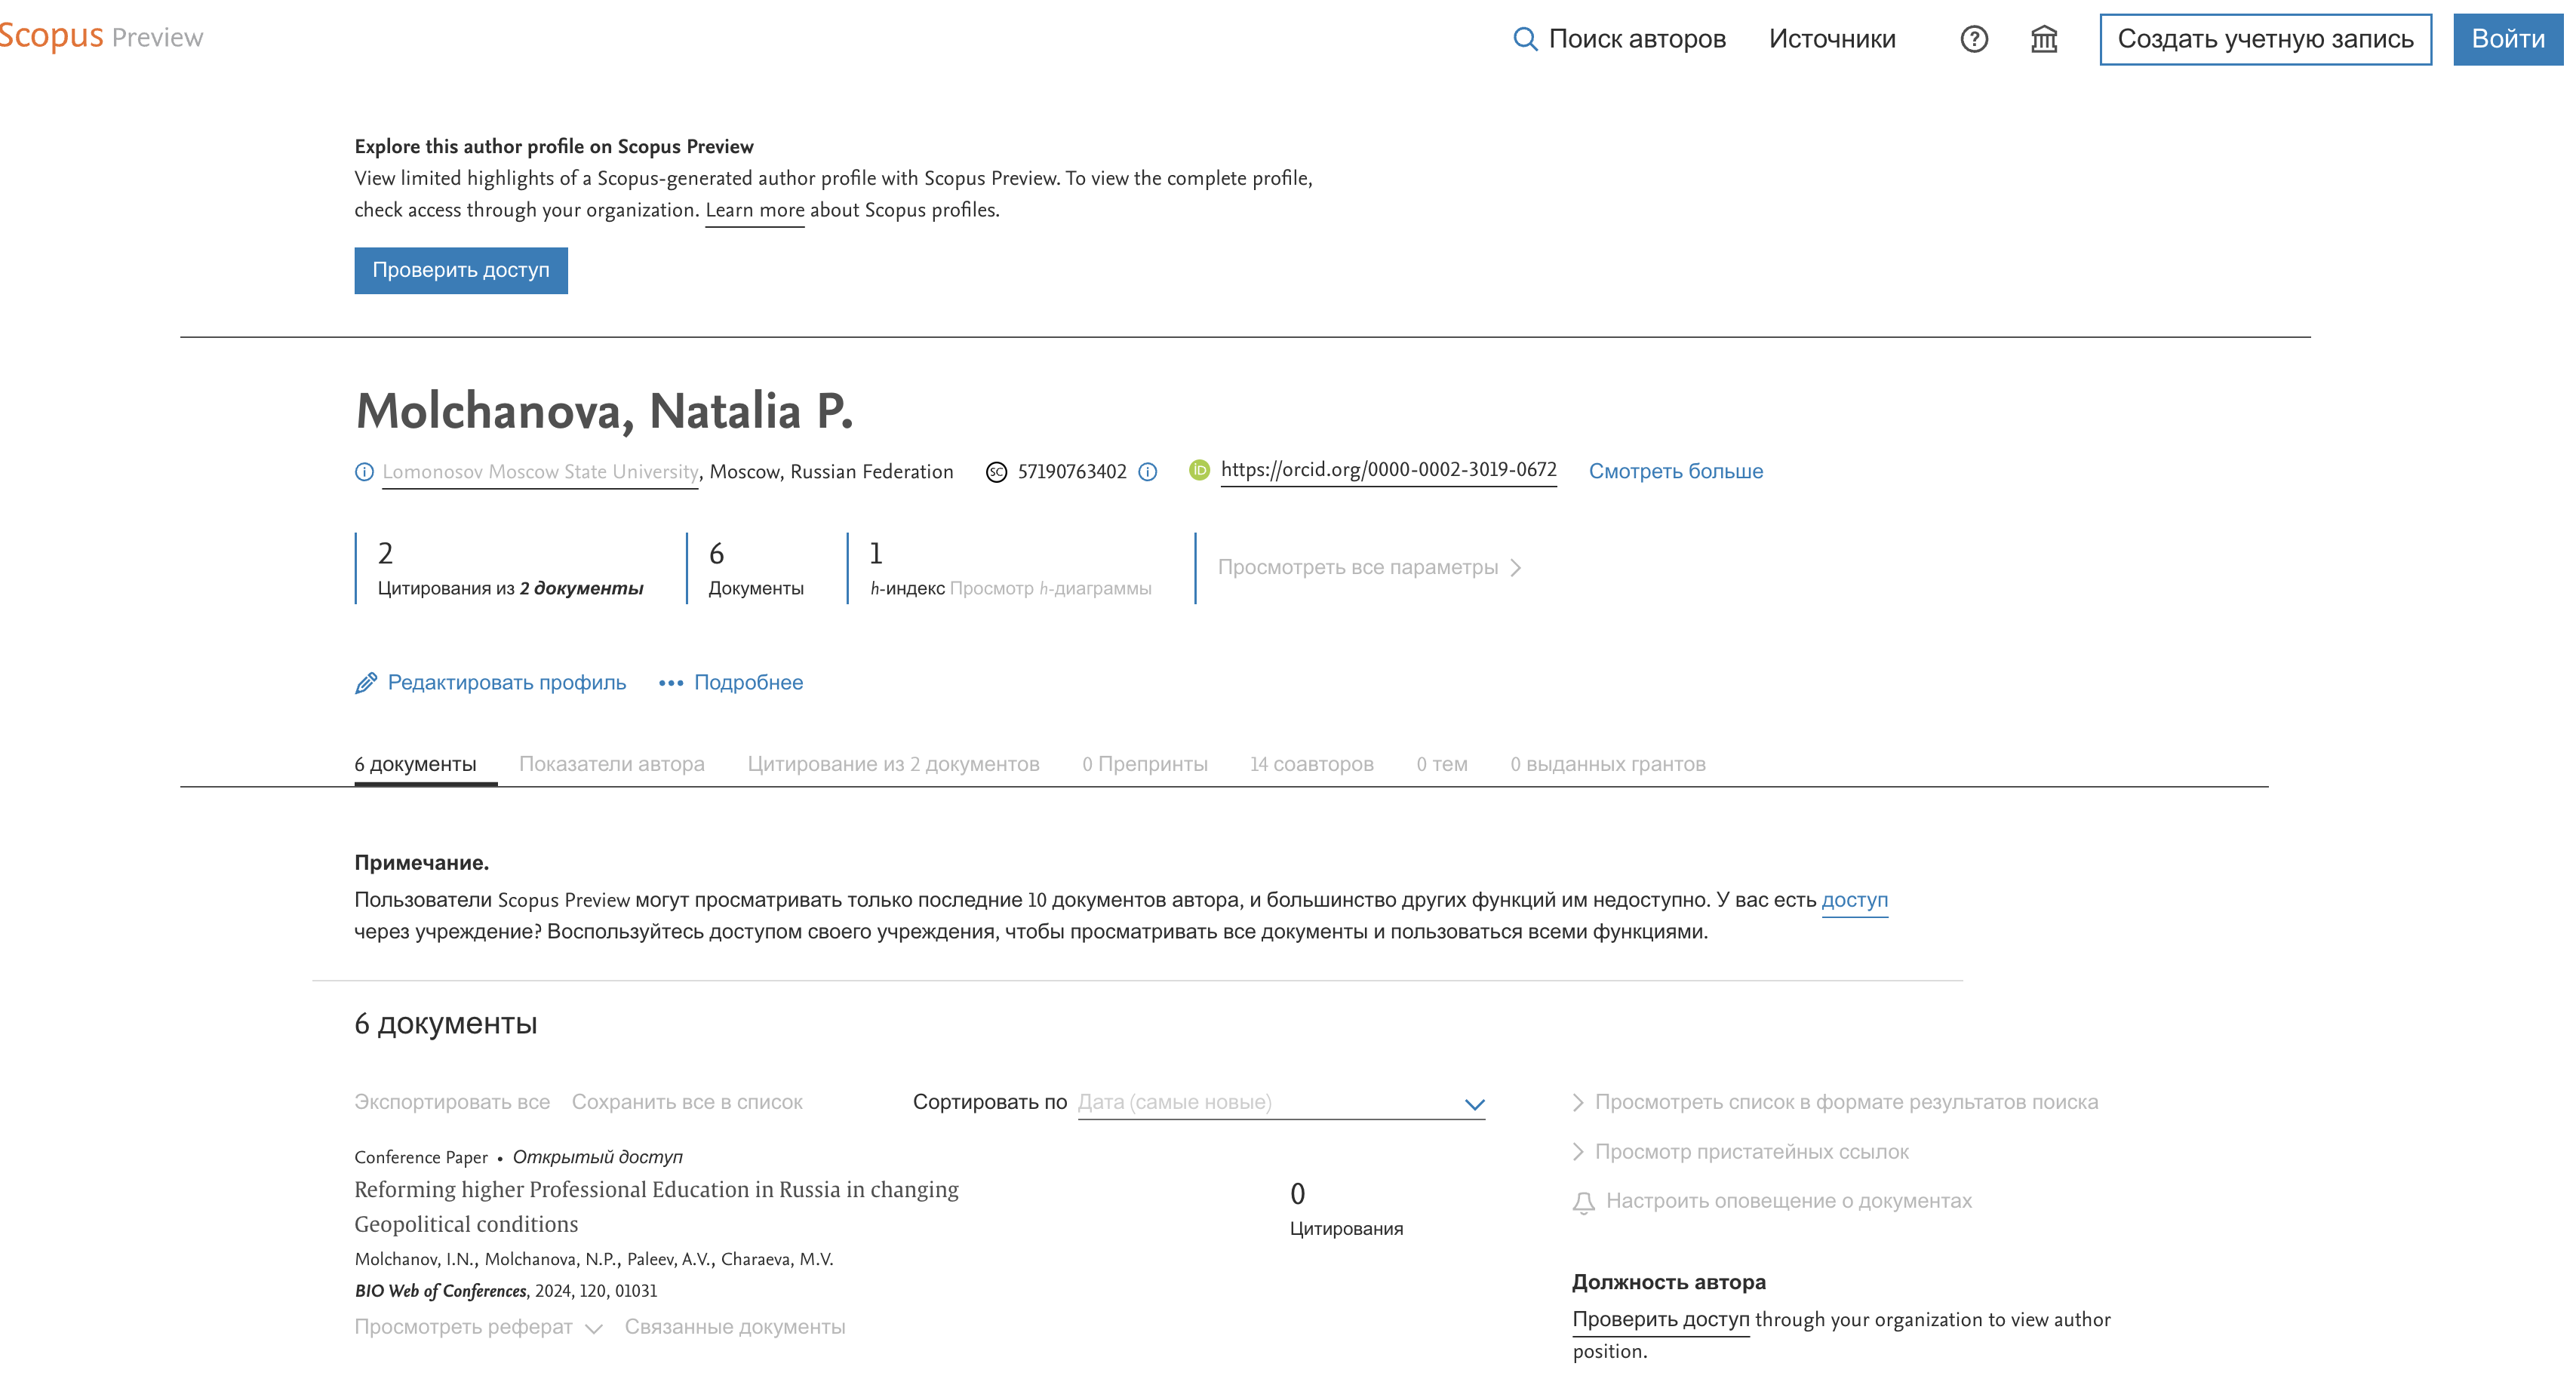2576x1385 pixels.
Task: Open the help question mark icon
Action: (x=1974, y=39)
